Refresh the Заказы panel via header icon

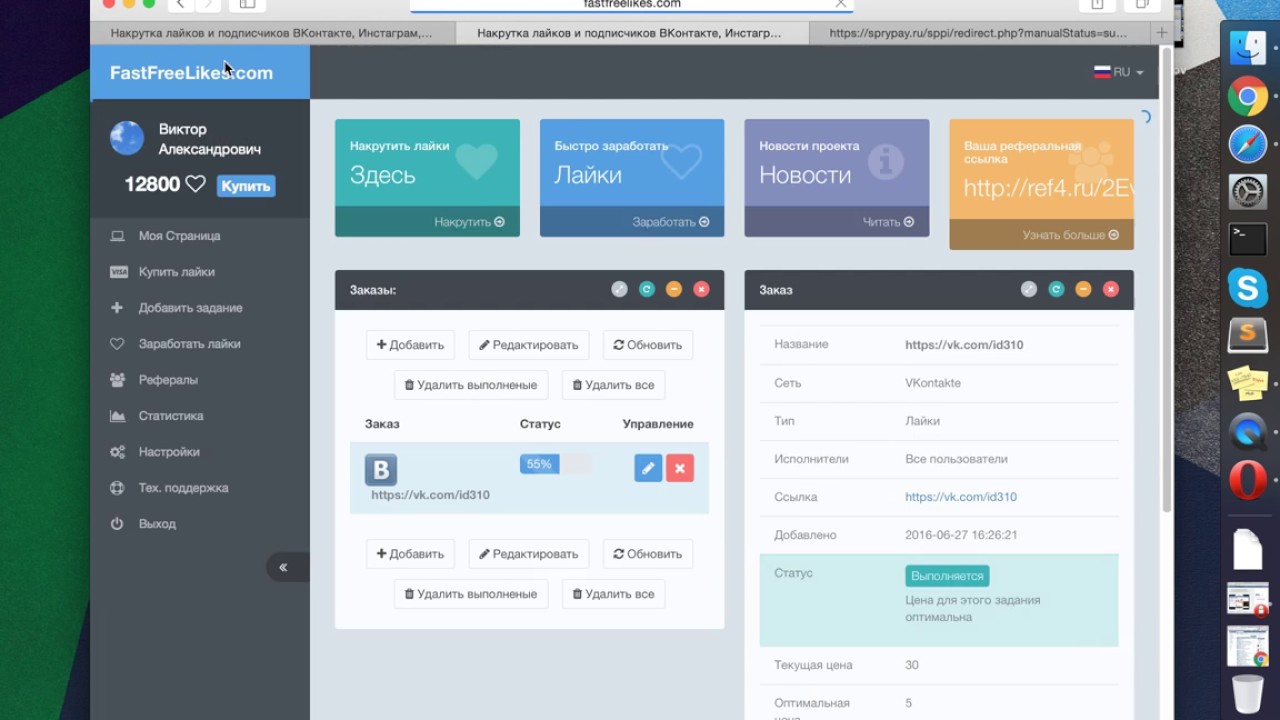(x=647, y=289)
